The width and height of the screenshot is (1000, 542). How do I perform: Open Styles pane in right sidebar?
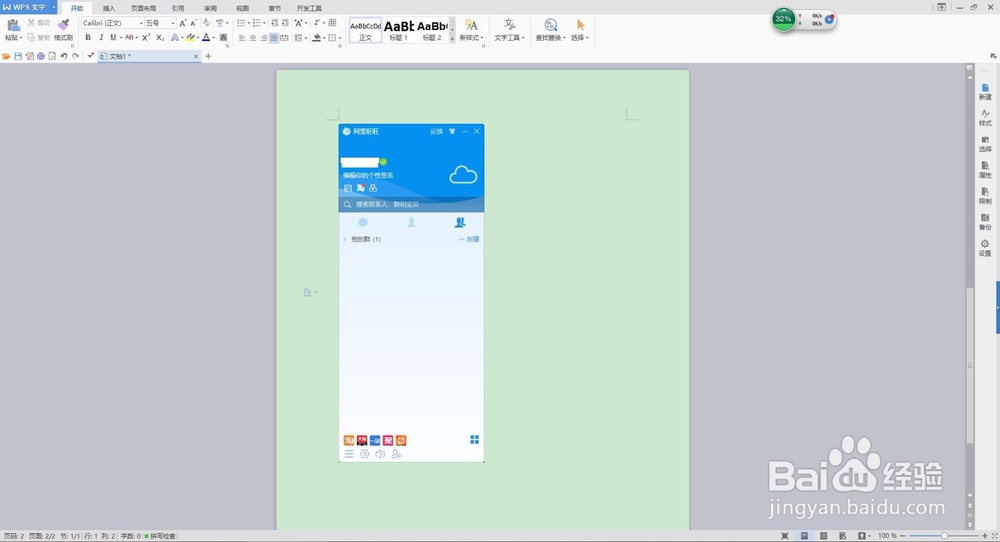tap(985, 117)
